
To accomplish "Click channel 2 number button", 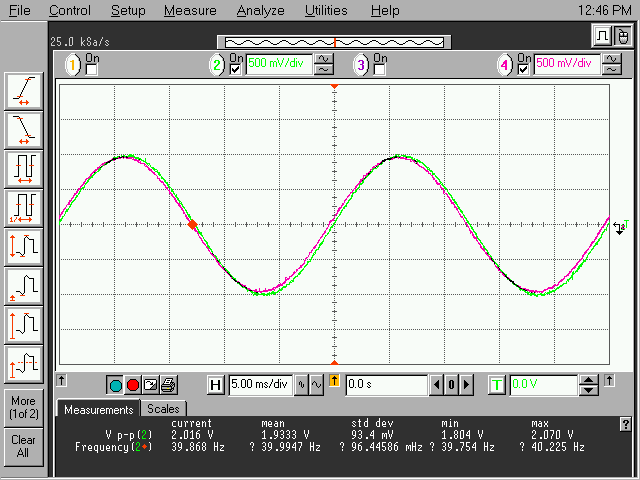I will click(x=217, y=65).
